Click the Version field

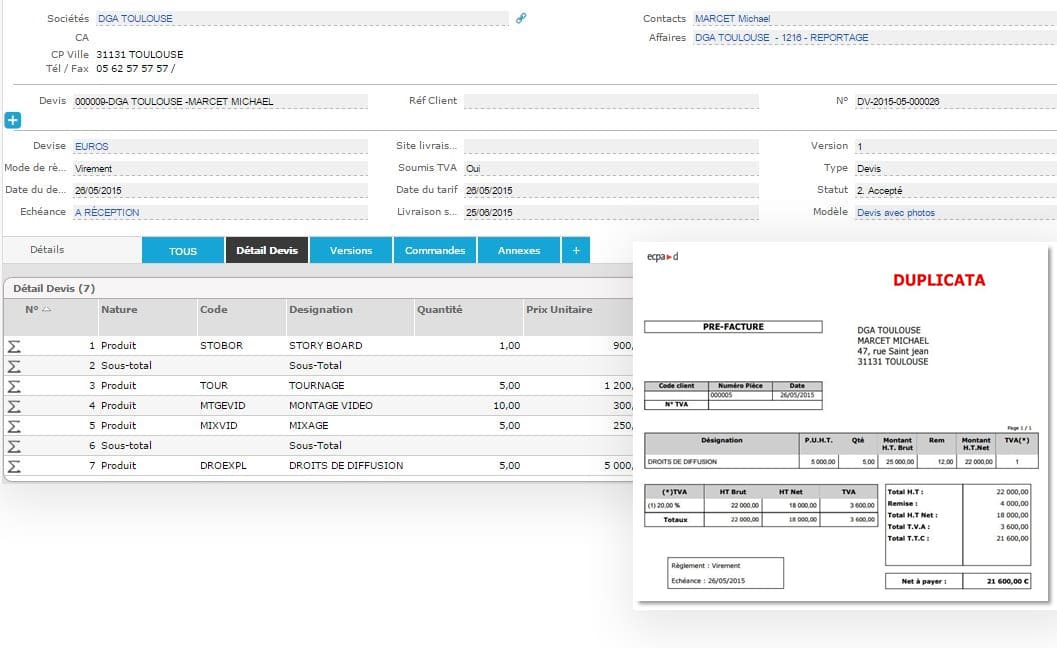(956, 146)
